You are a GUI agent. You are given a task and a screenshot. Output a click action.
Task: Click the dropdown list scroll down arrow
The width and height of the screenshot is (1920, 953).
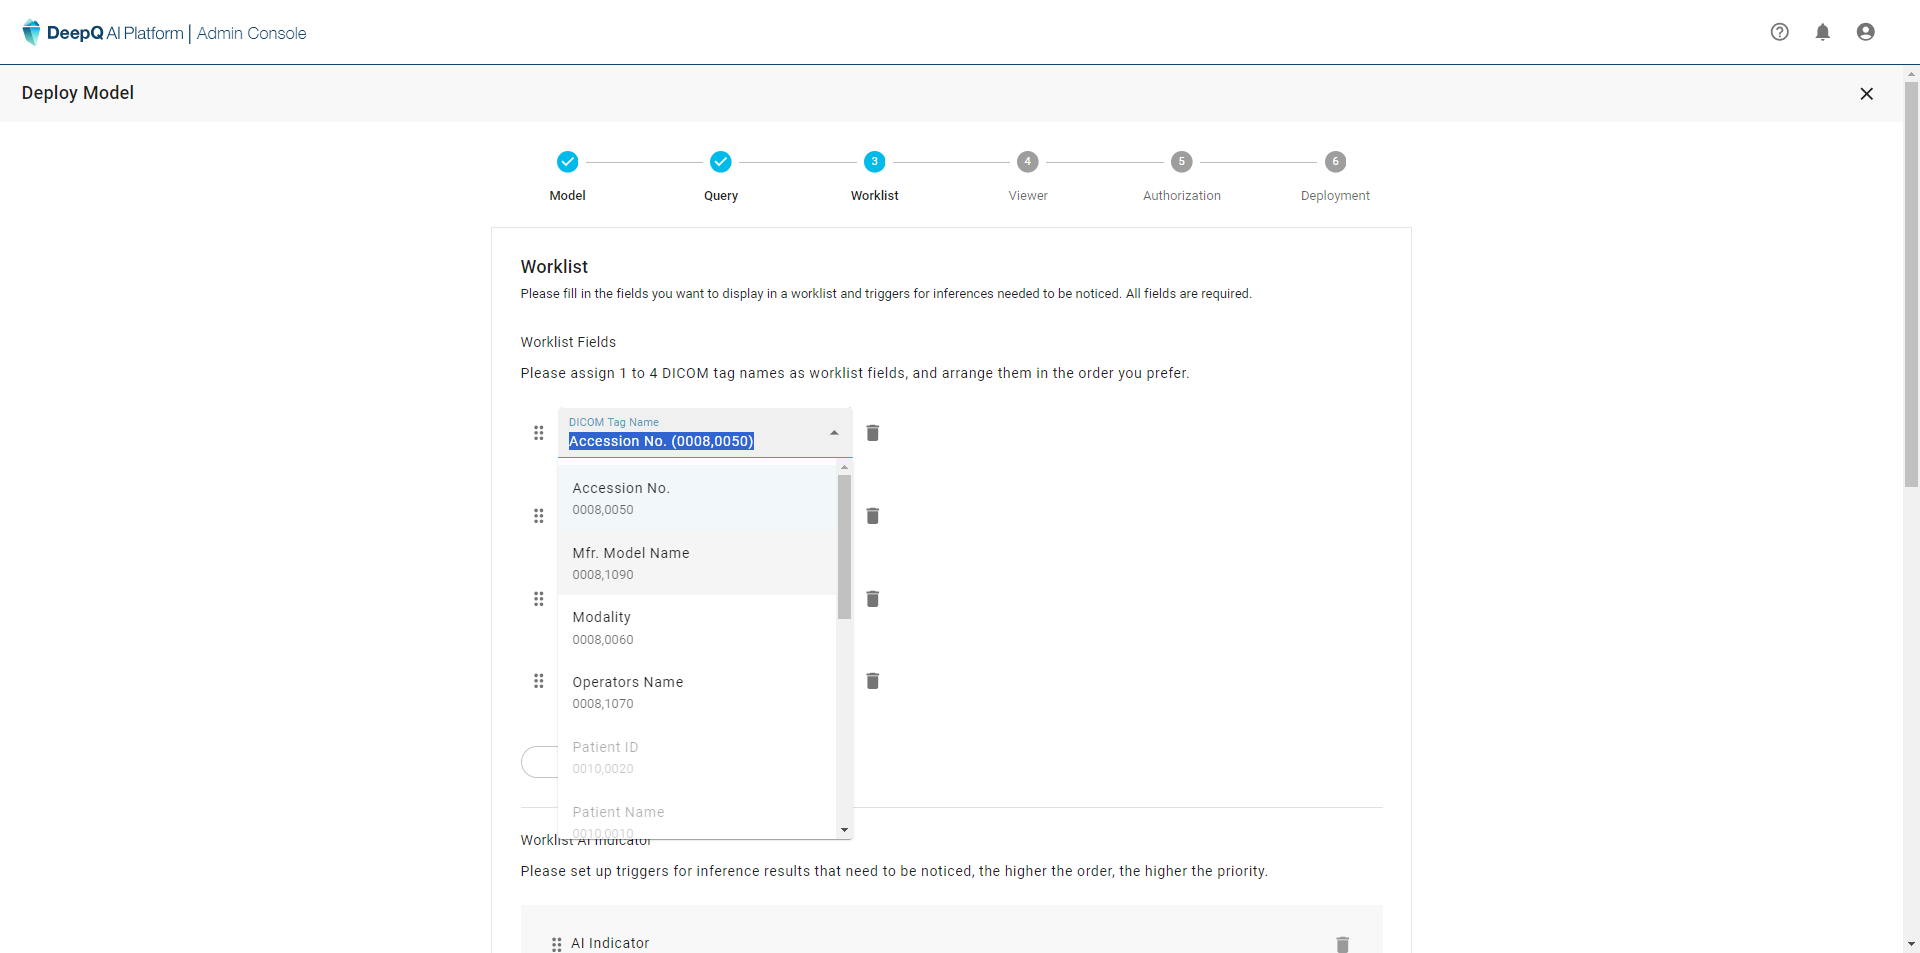(x=845, y=830)
